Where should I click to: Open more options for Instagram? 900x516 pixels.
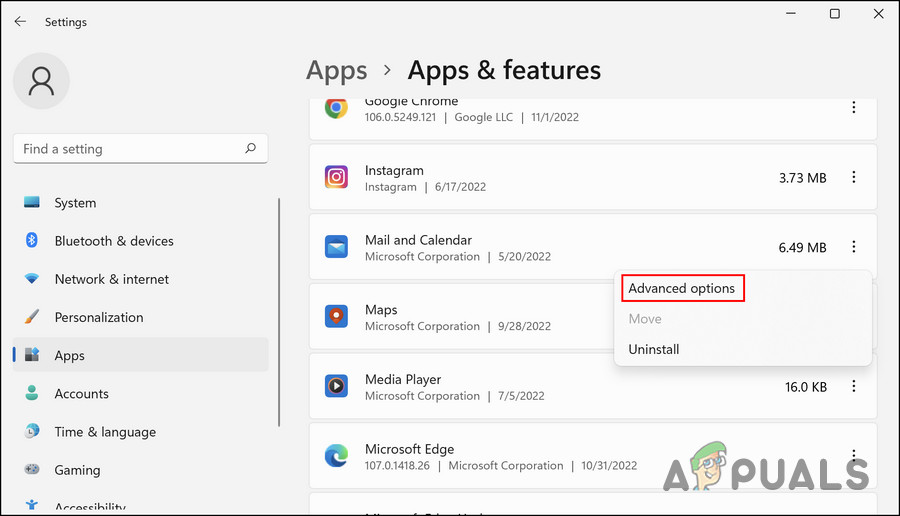pos(854,177)
